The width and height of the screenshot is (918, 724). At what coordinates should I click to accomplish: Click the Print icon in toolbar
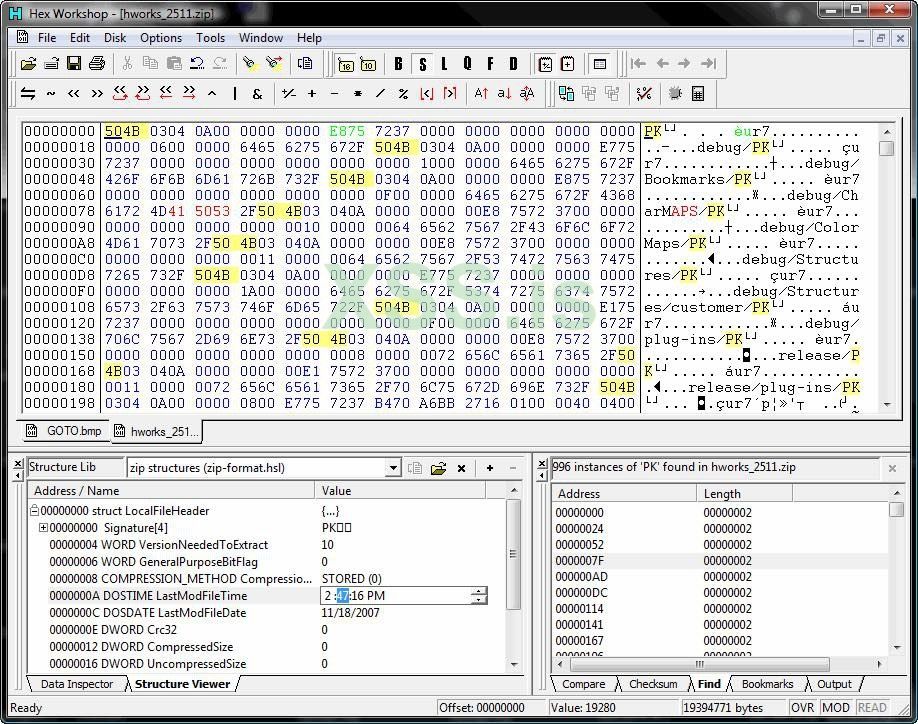pyautogui.click(x=97, y=64)
